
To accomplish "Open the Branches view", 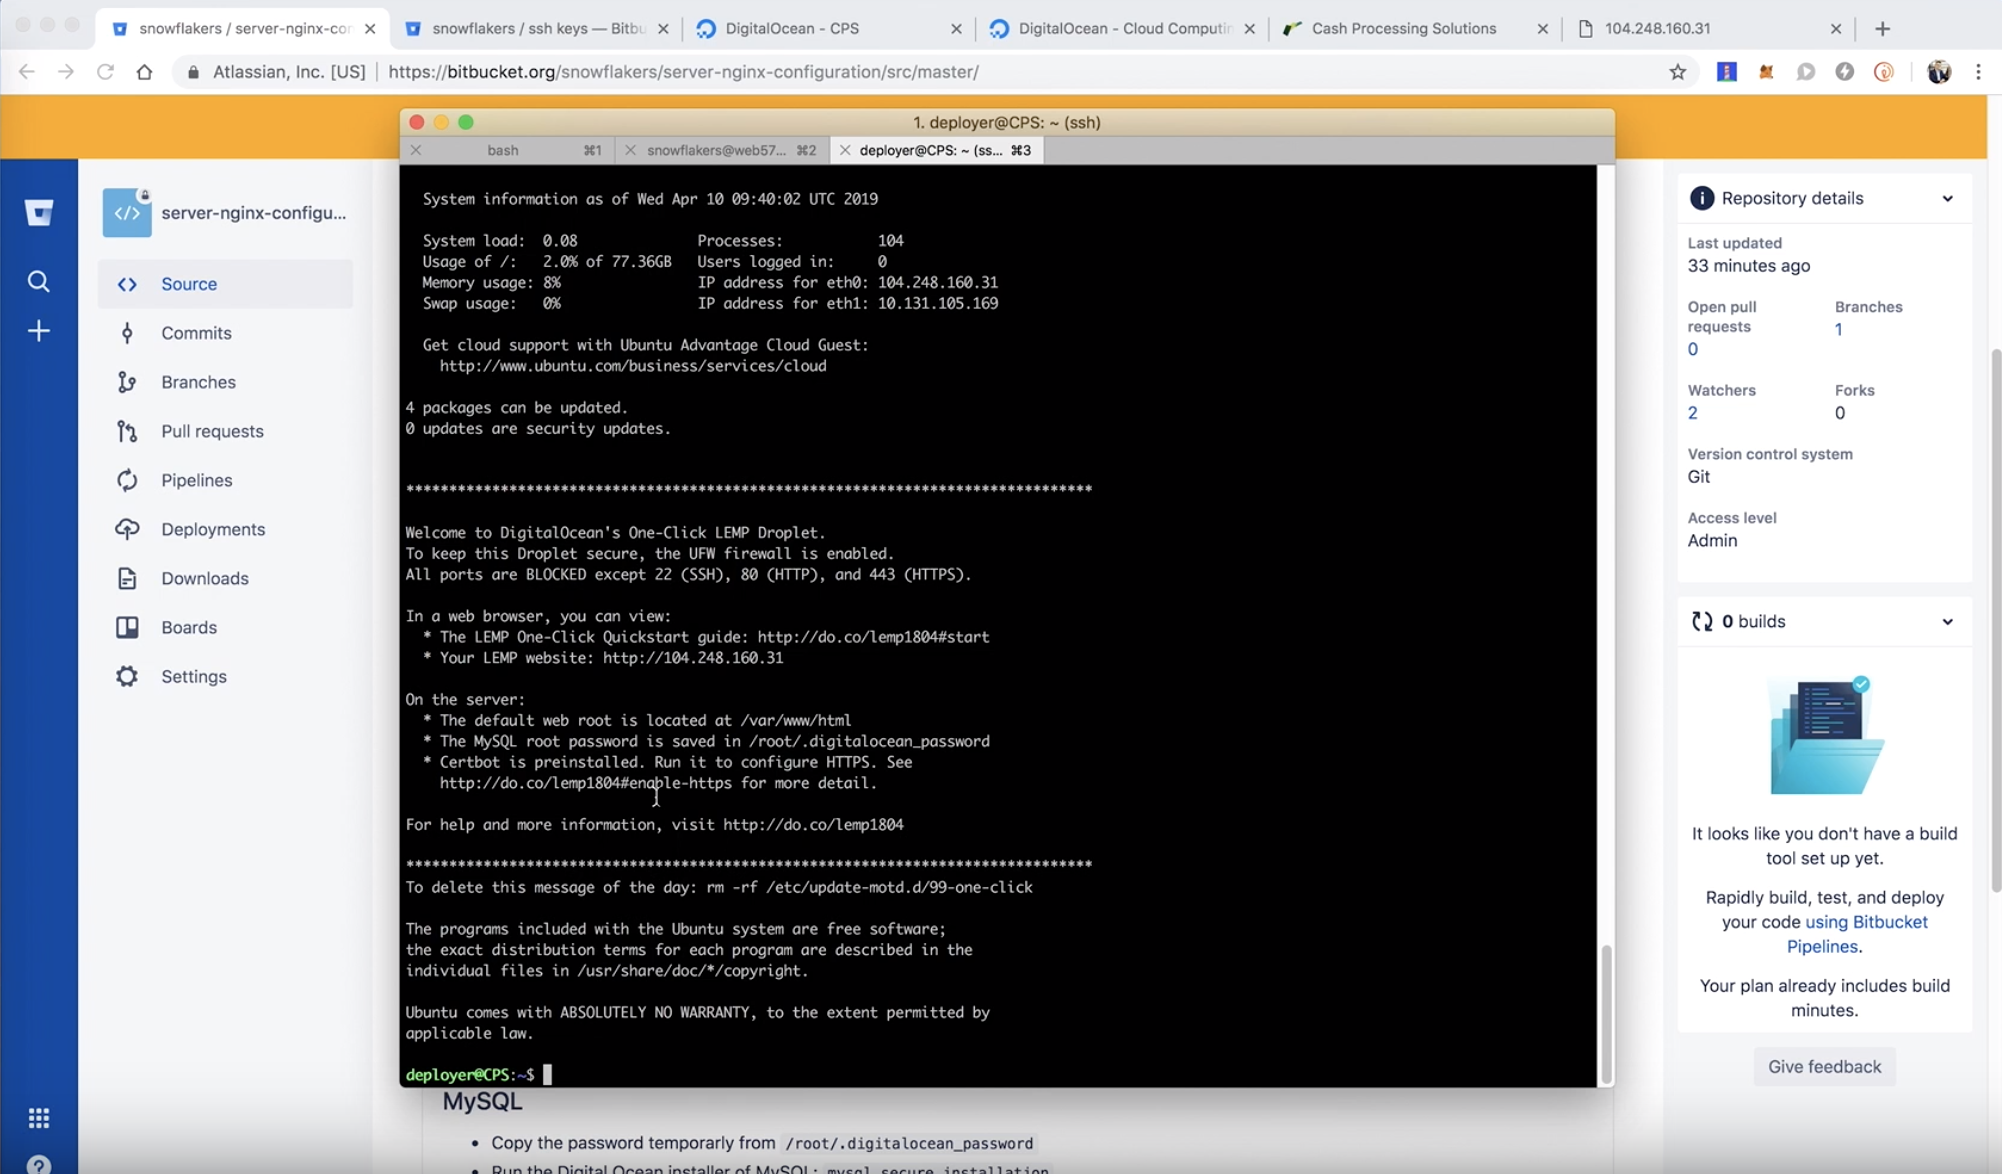I will (x=199, y=382).
